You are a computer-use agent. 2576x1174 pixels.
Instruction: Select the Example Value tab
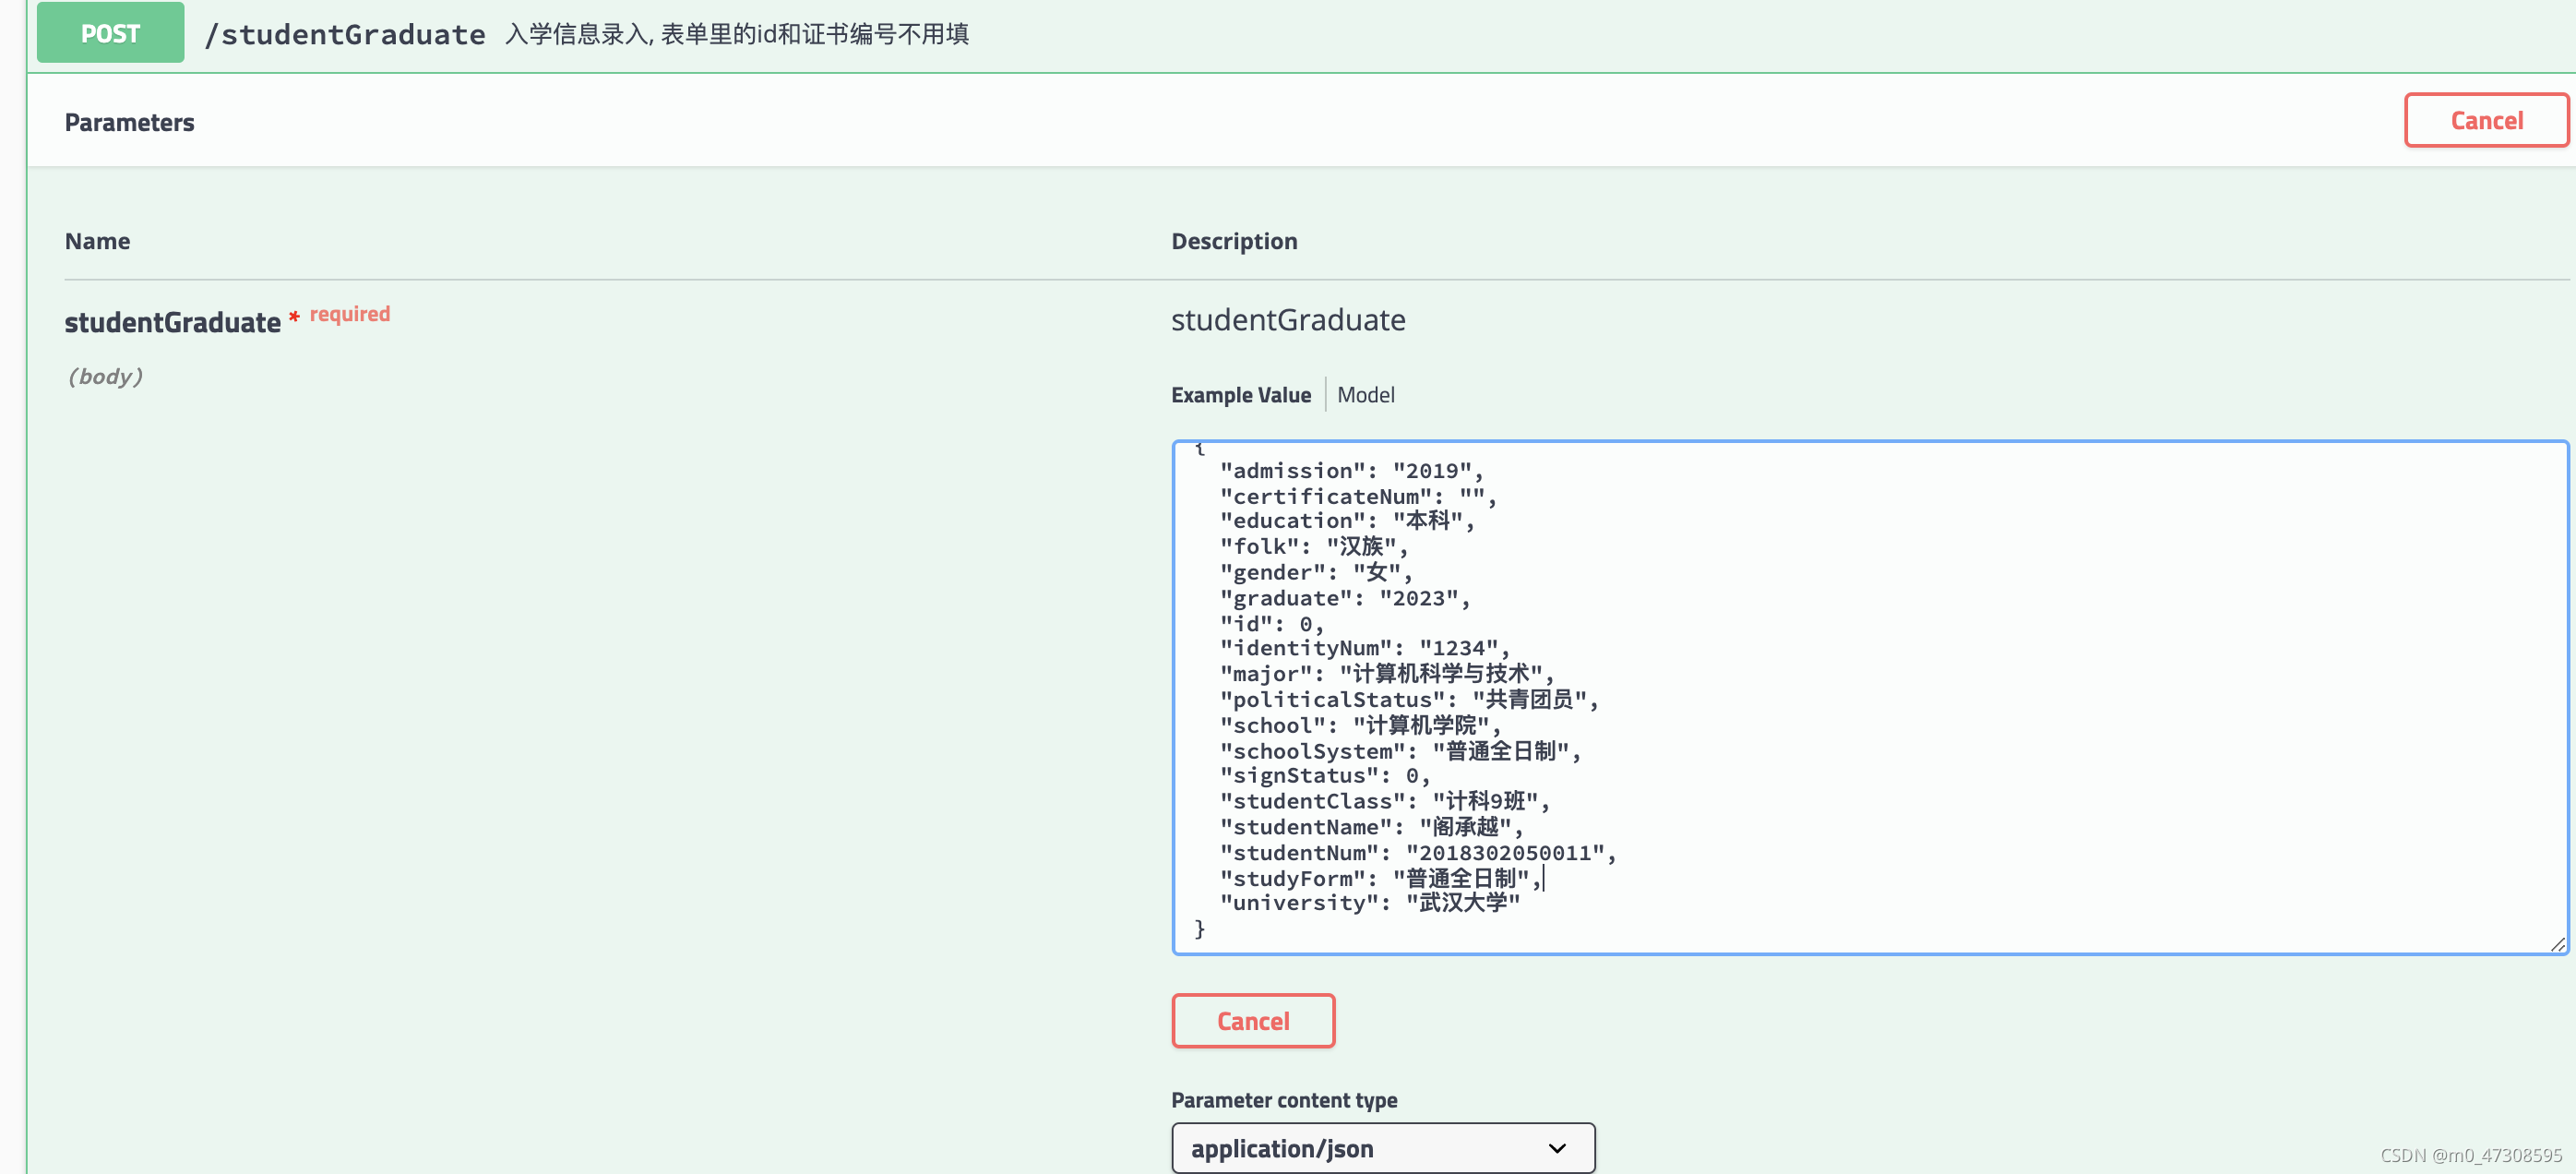pos(1240,395)
